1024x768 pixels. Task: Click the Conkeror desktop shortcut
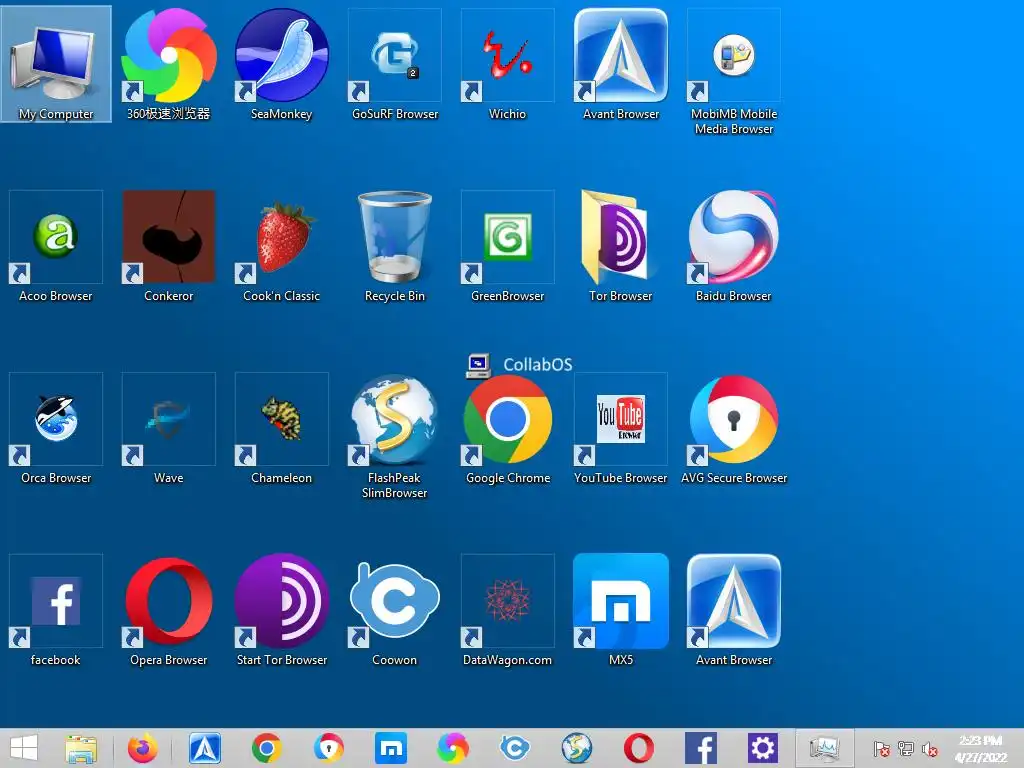[x=169, y=246]
